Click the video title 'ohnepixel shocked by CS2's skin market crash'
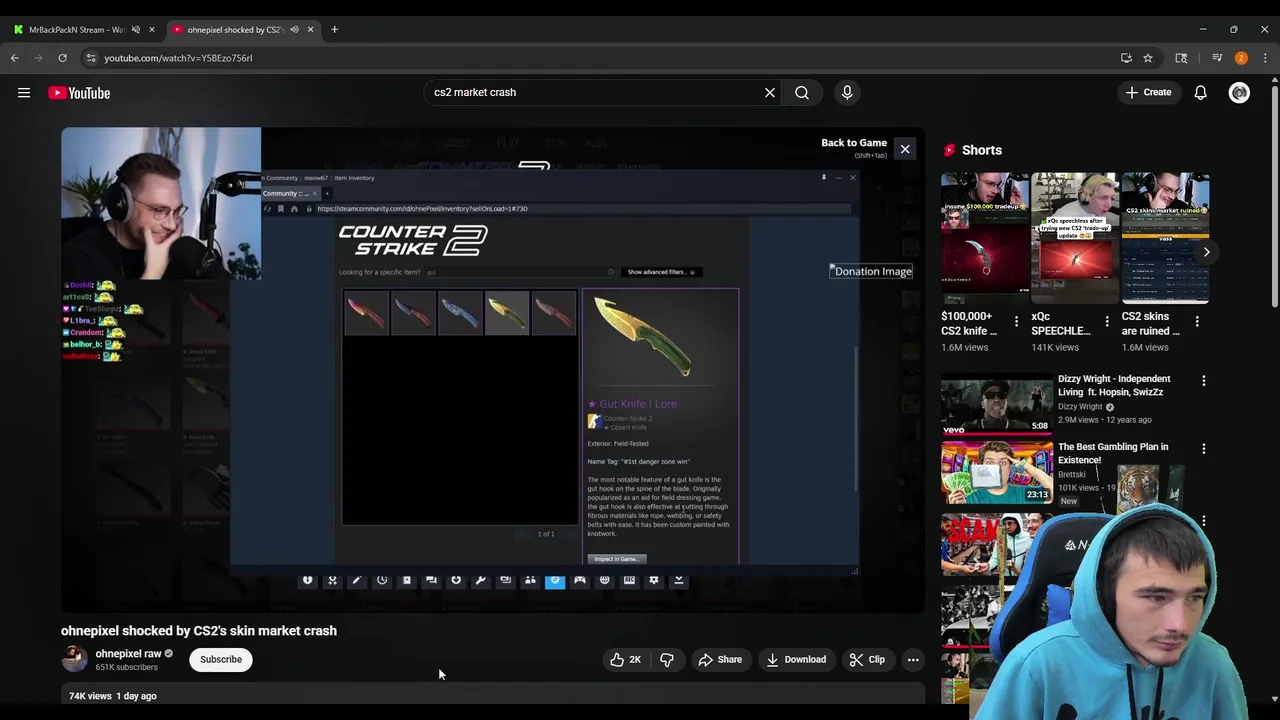This screenshot has height=720, width=1280. [199, 631]
